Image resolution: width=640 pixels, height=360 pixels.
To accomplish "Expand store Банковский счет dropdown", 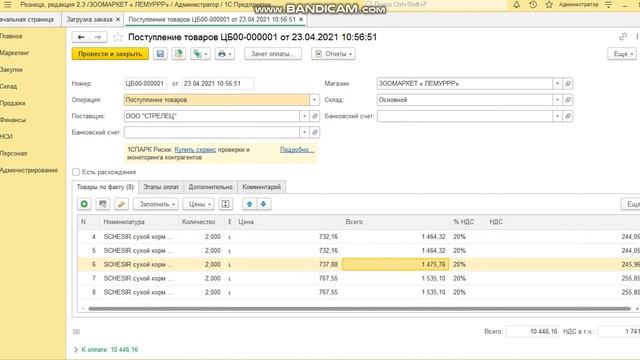I will (x=557, y=116).
